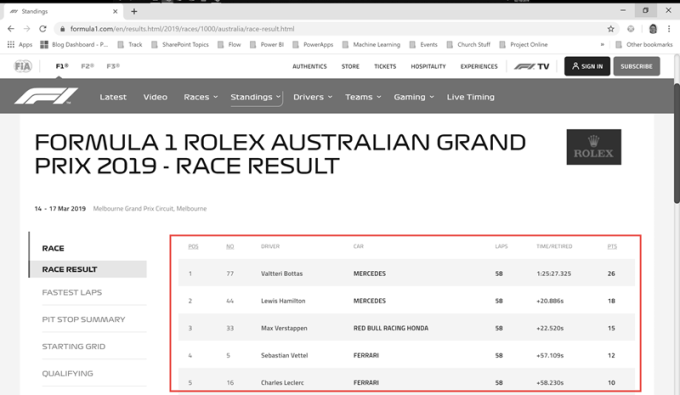Open the Experiences link
The height and width of the screenshot is (395, 680).
coord(479,66)
